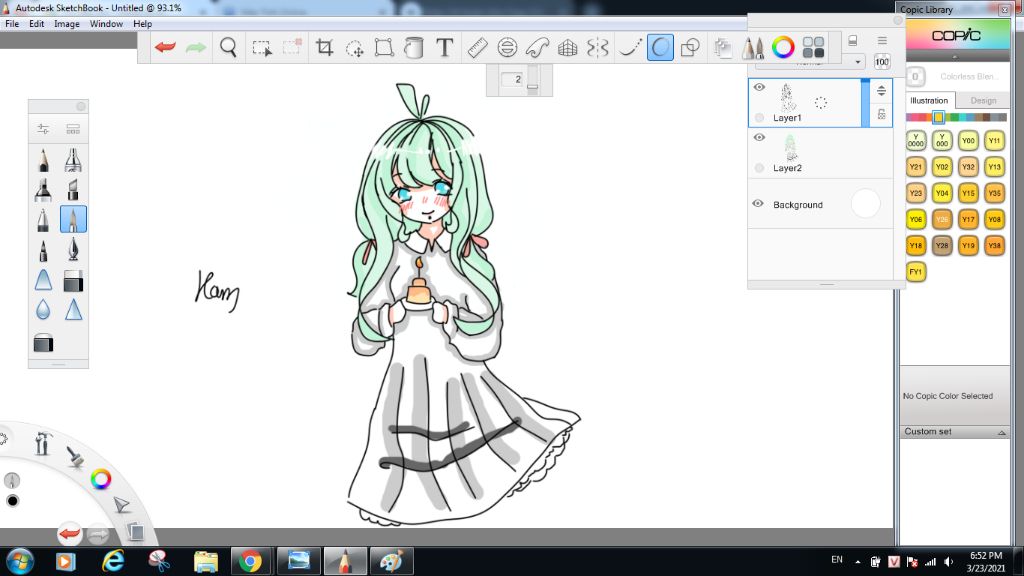This screenshot has width=1024, height=576.
Task: Toggle the lock circle on Layer2
Action: coord(759,168)
